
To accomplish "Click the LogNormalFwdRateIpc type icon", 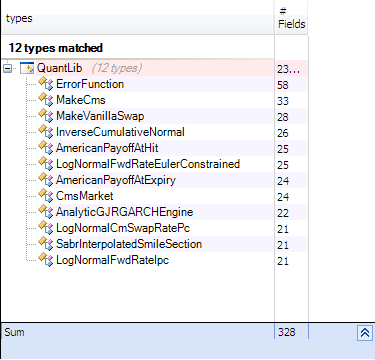I will (46, 260).
